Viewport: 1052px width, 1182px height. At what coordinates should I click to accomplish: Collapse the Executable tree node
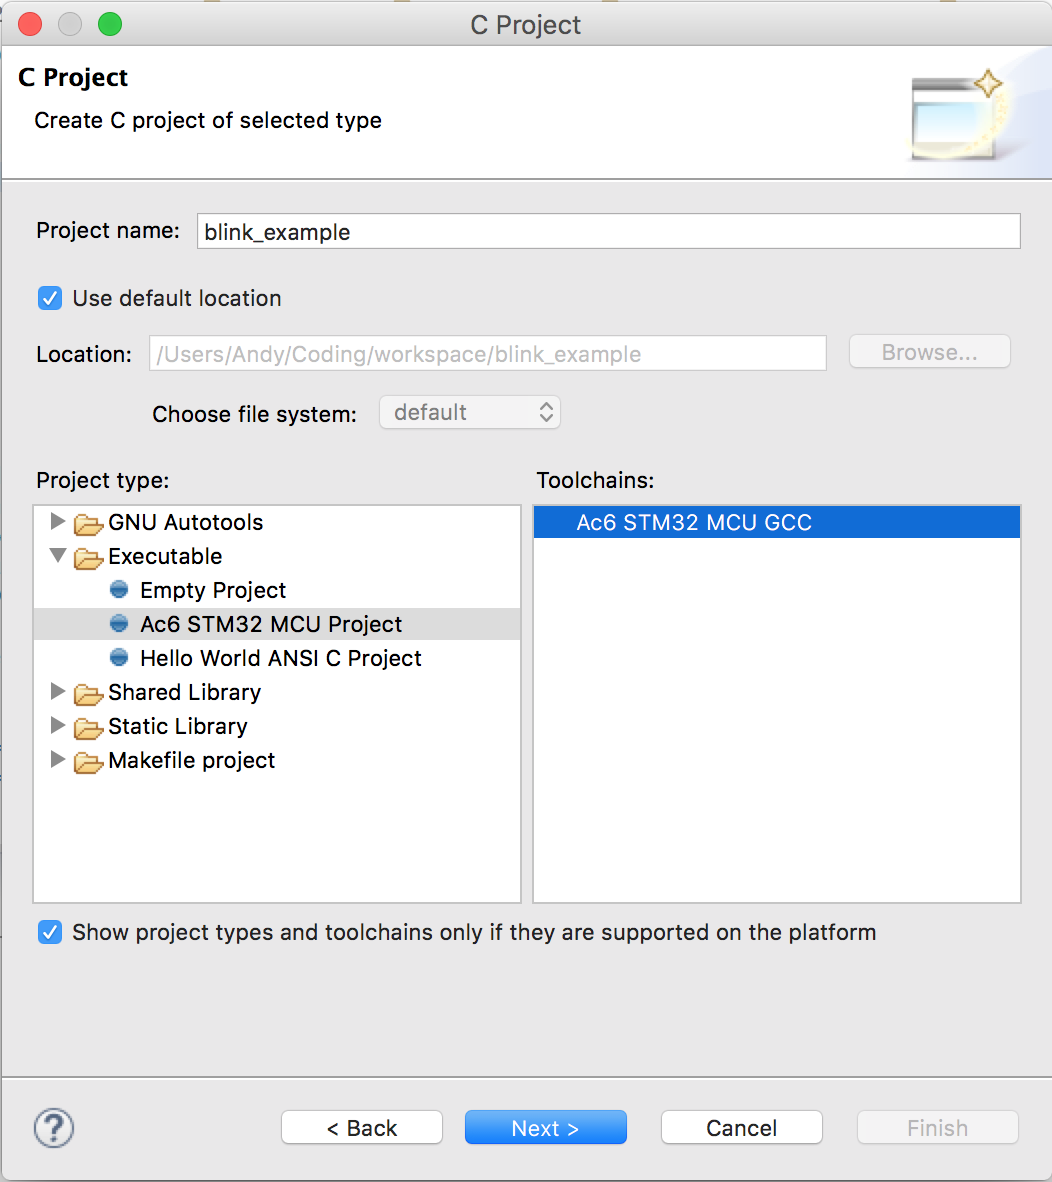pos(57,556)
